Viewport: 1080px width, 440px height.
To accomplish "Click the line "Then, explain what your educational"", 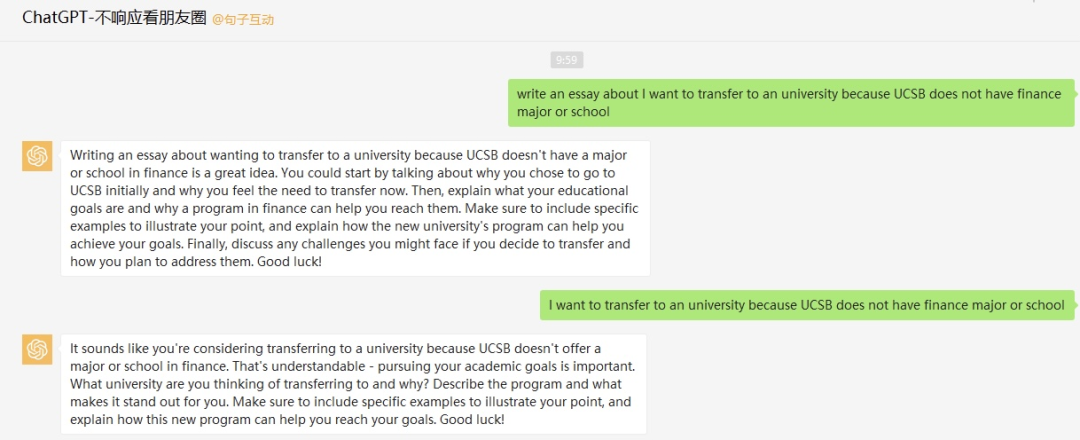I will click(519, 190).
